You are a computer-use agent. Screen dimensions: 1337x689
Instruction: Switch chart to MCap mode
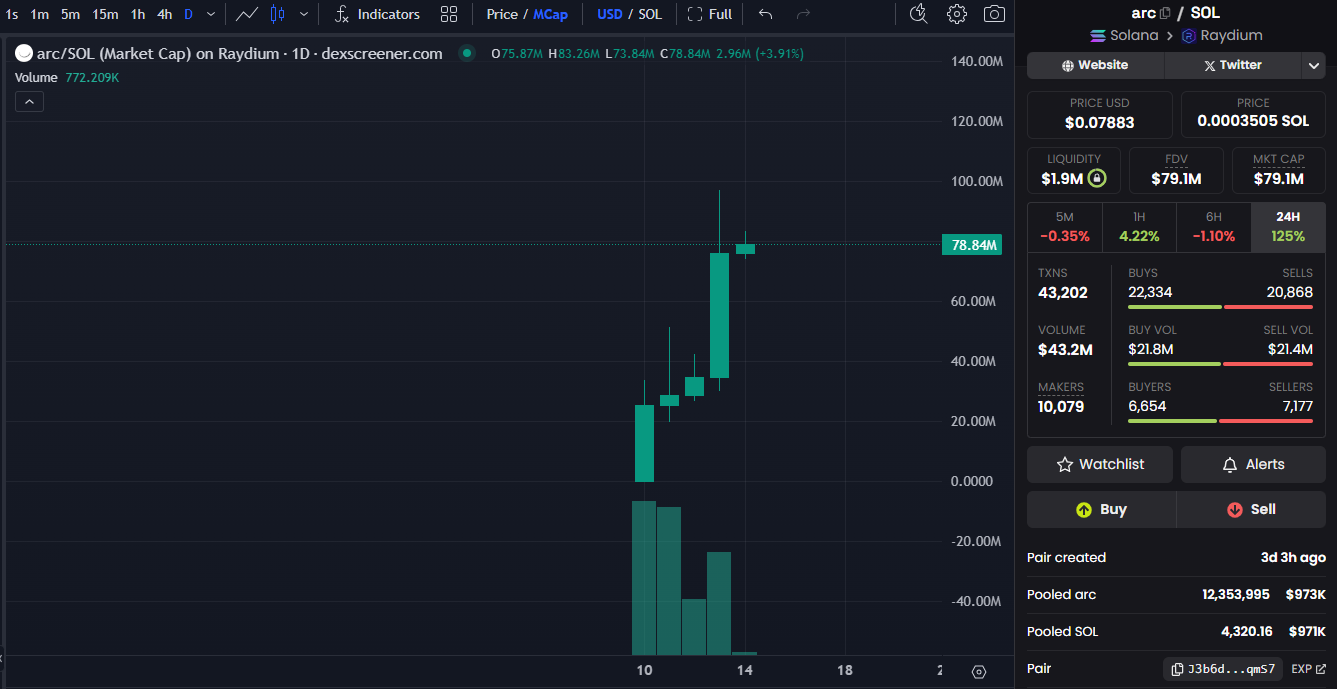pyautogui.click(x=550, y=14)
